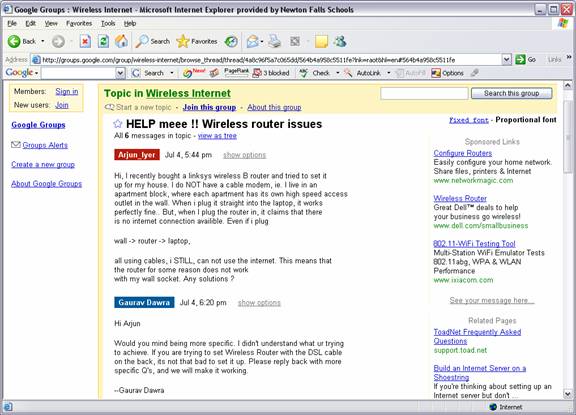Click inside the group search text field
Screen dimensions: 576x415
coord(424,93)
